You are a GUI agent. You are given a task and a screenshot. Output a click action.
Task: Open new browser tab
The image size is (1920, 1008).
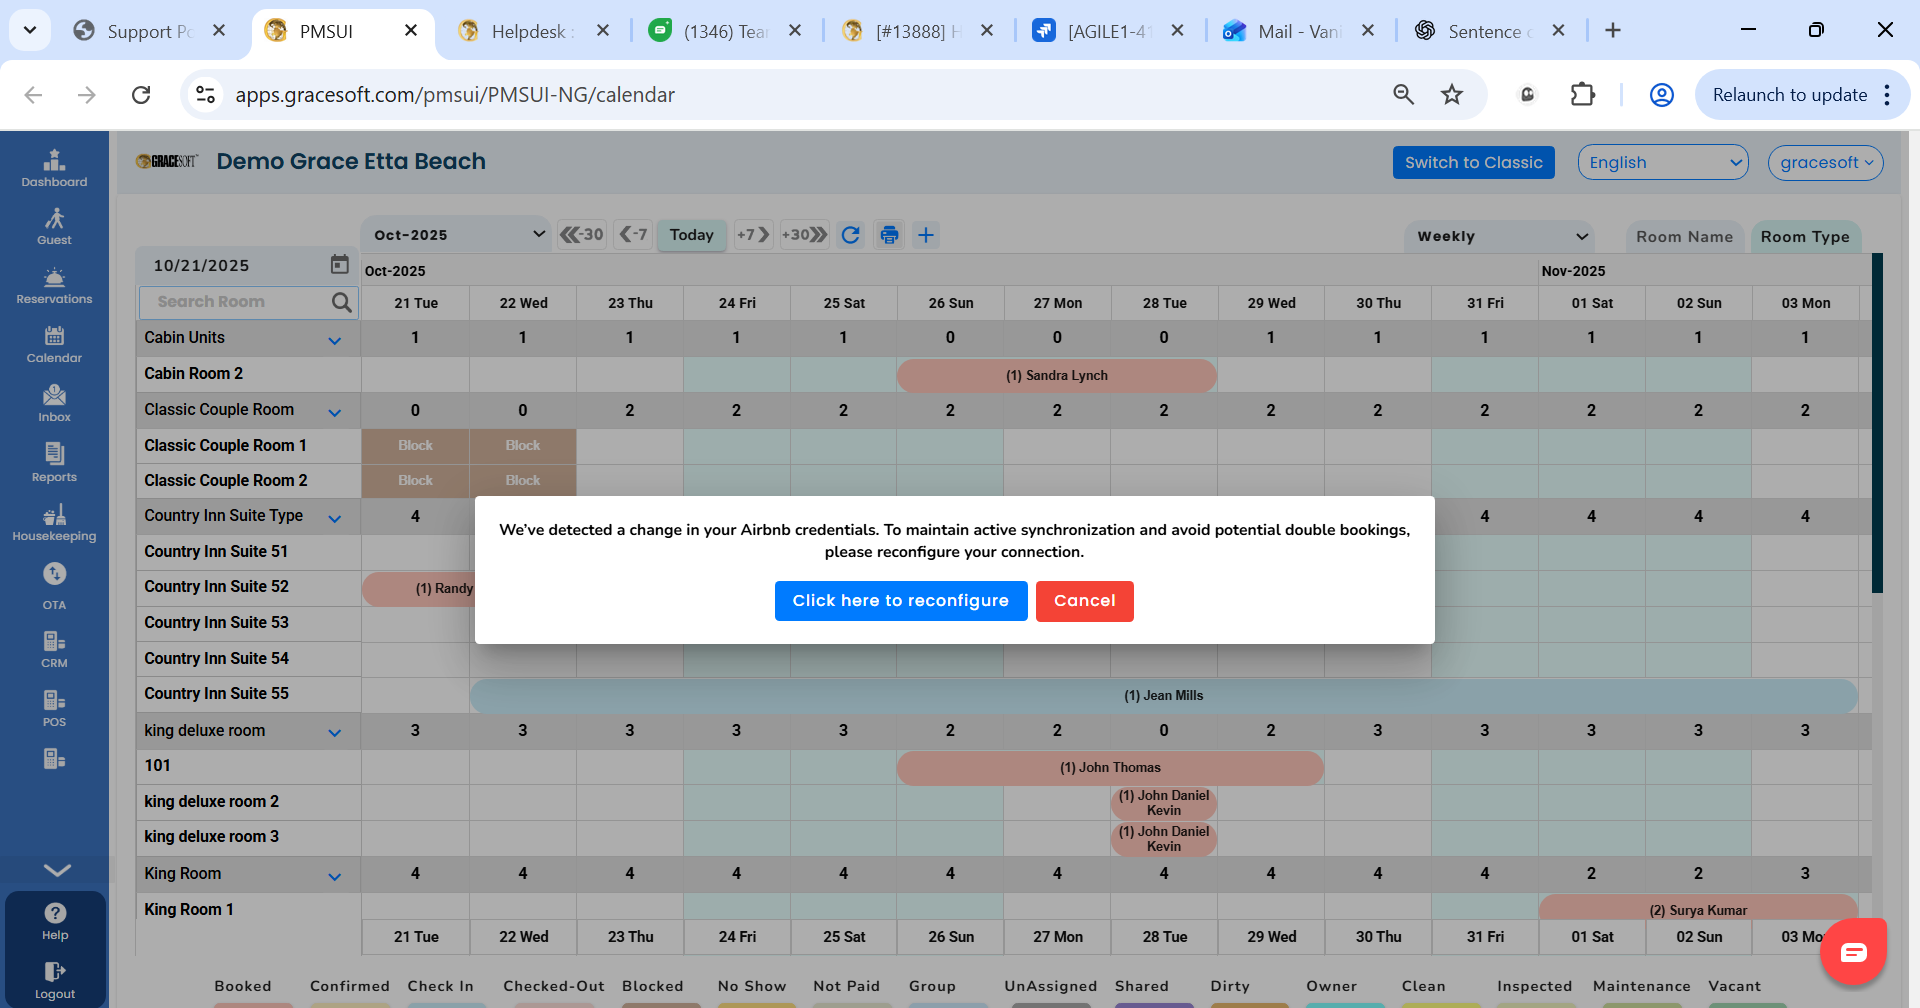tap(1612, 31)
